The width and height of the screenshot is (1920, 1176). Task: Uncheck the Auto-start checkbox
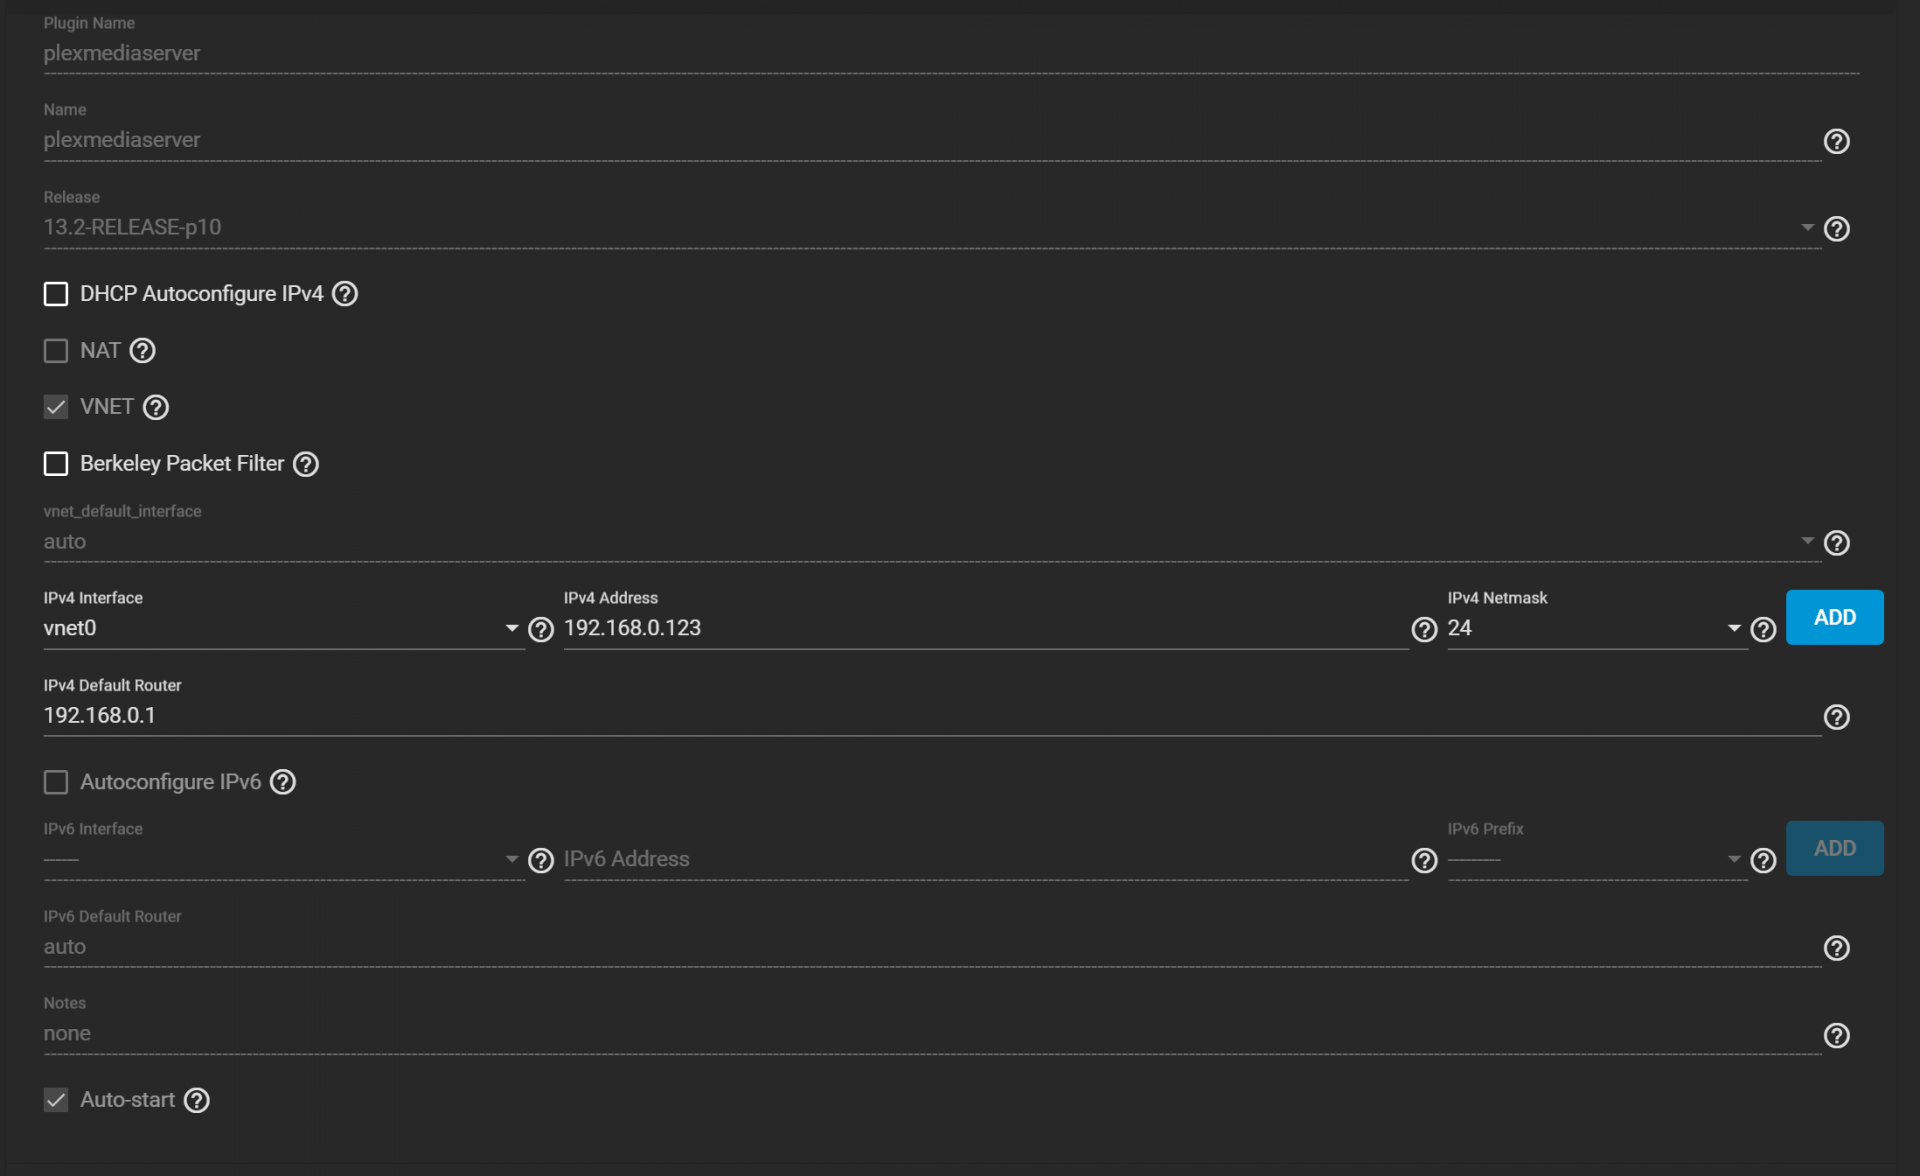click(x=56, y=1100)
